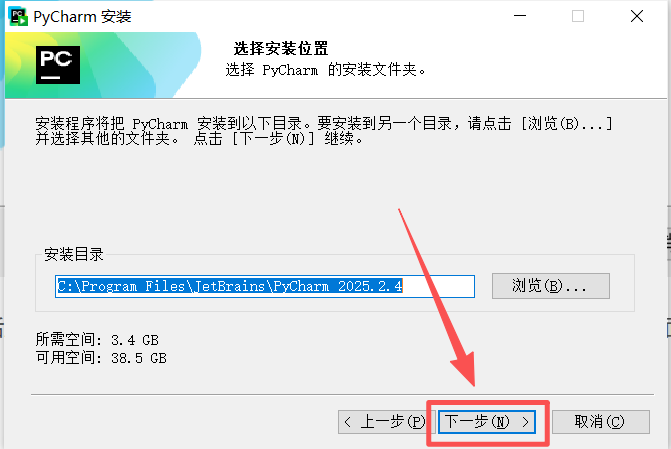Click the red arrow annotation head

point(464,368)
